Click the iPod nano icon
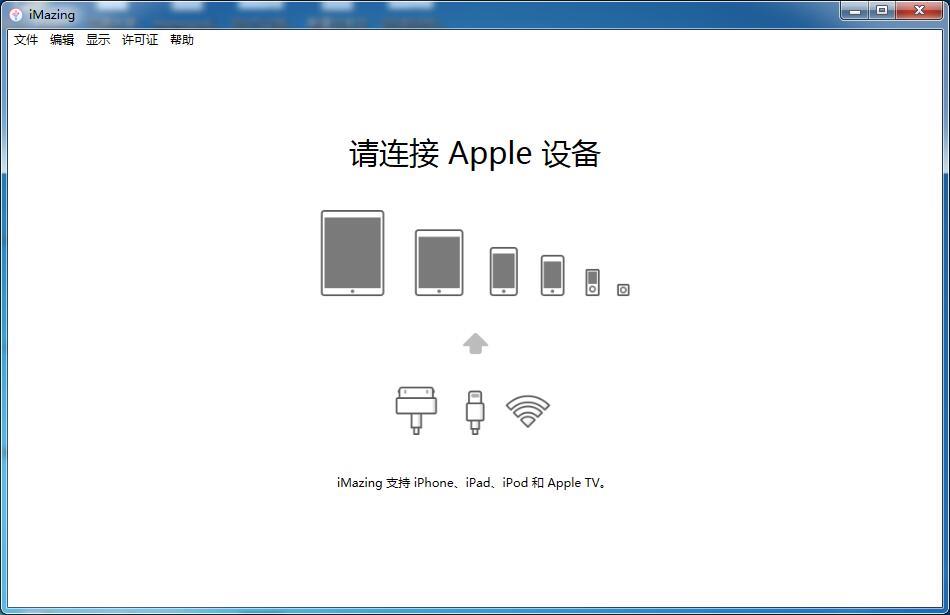This screenshot has width=950, height=615. pos(593,282)
